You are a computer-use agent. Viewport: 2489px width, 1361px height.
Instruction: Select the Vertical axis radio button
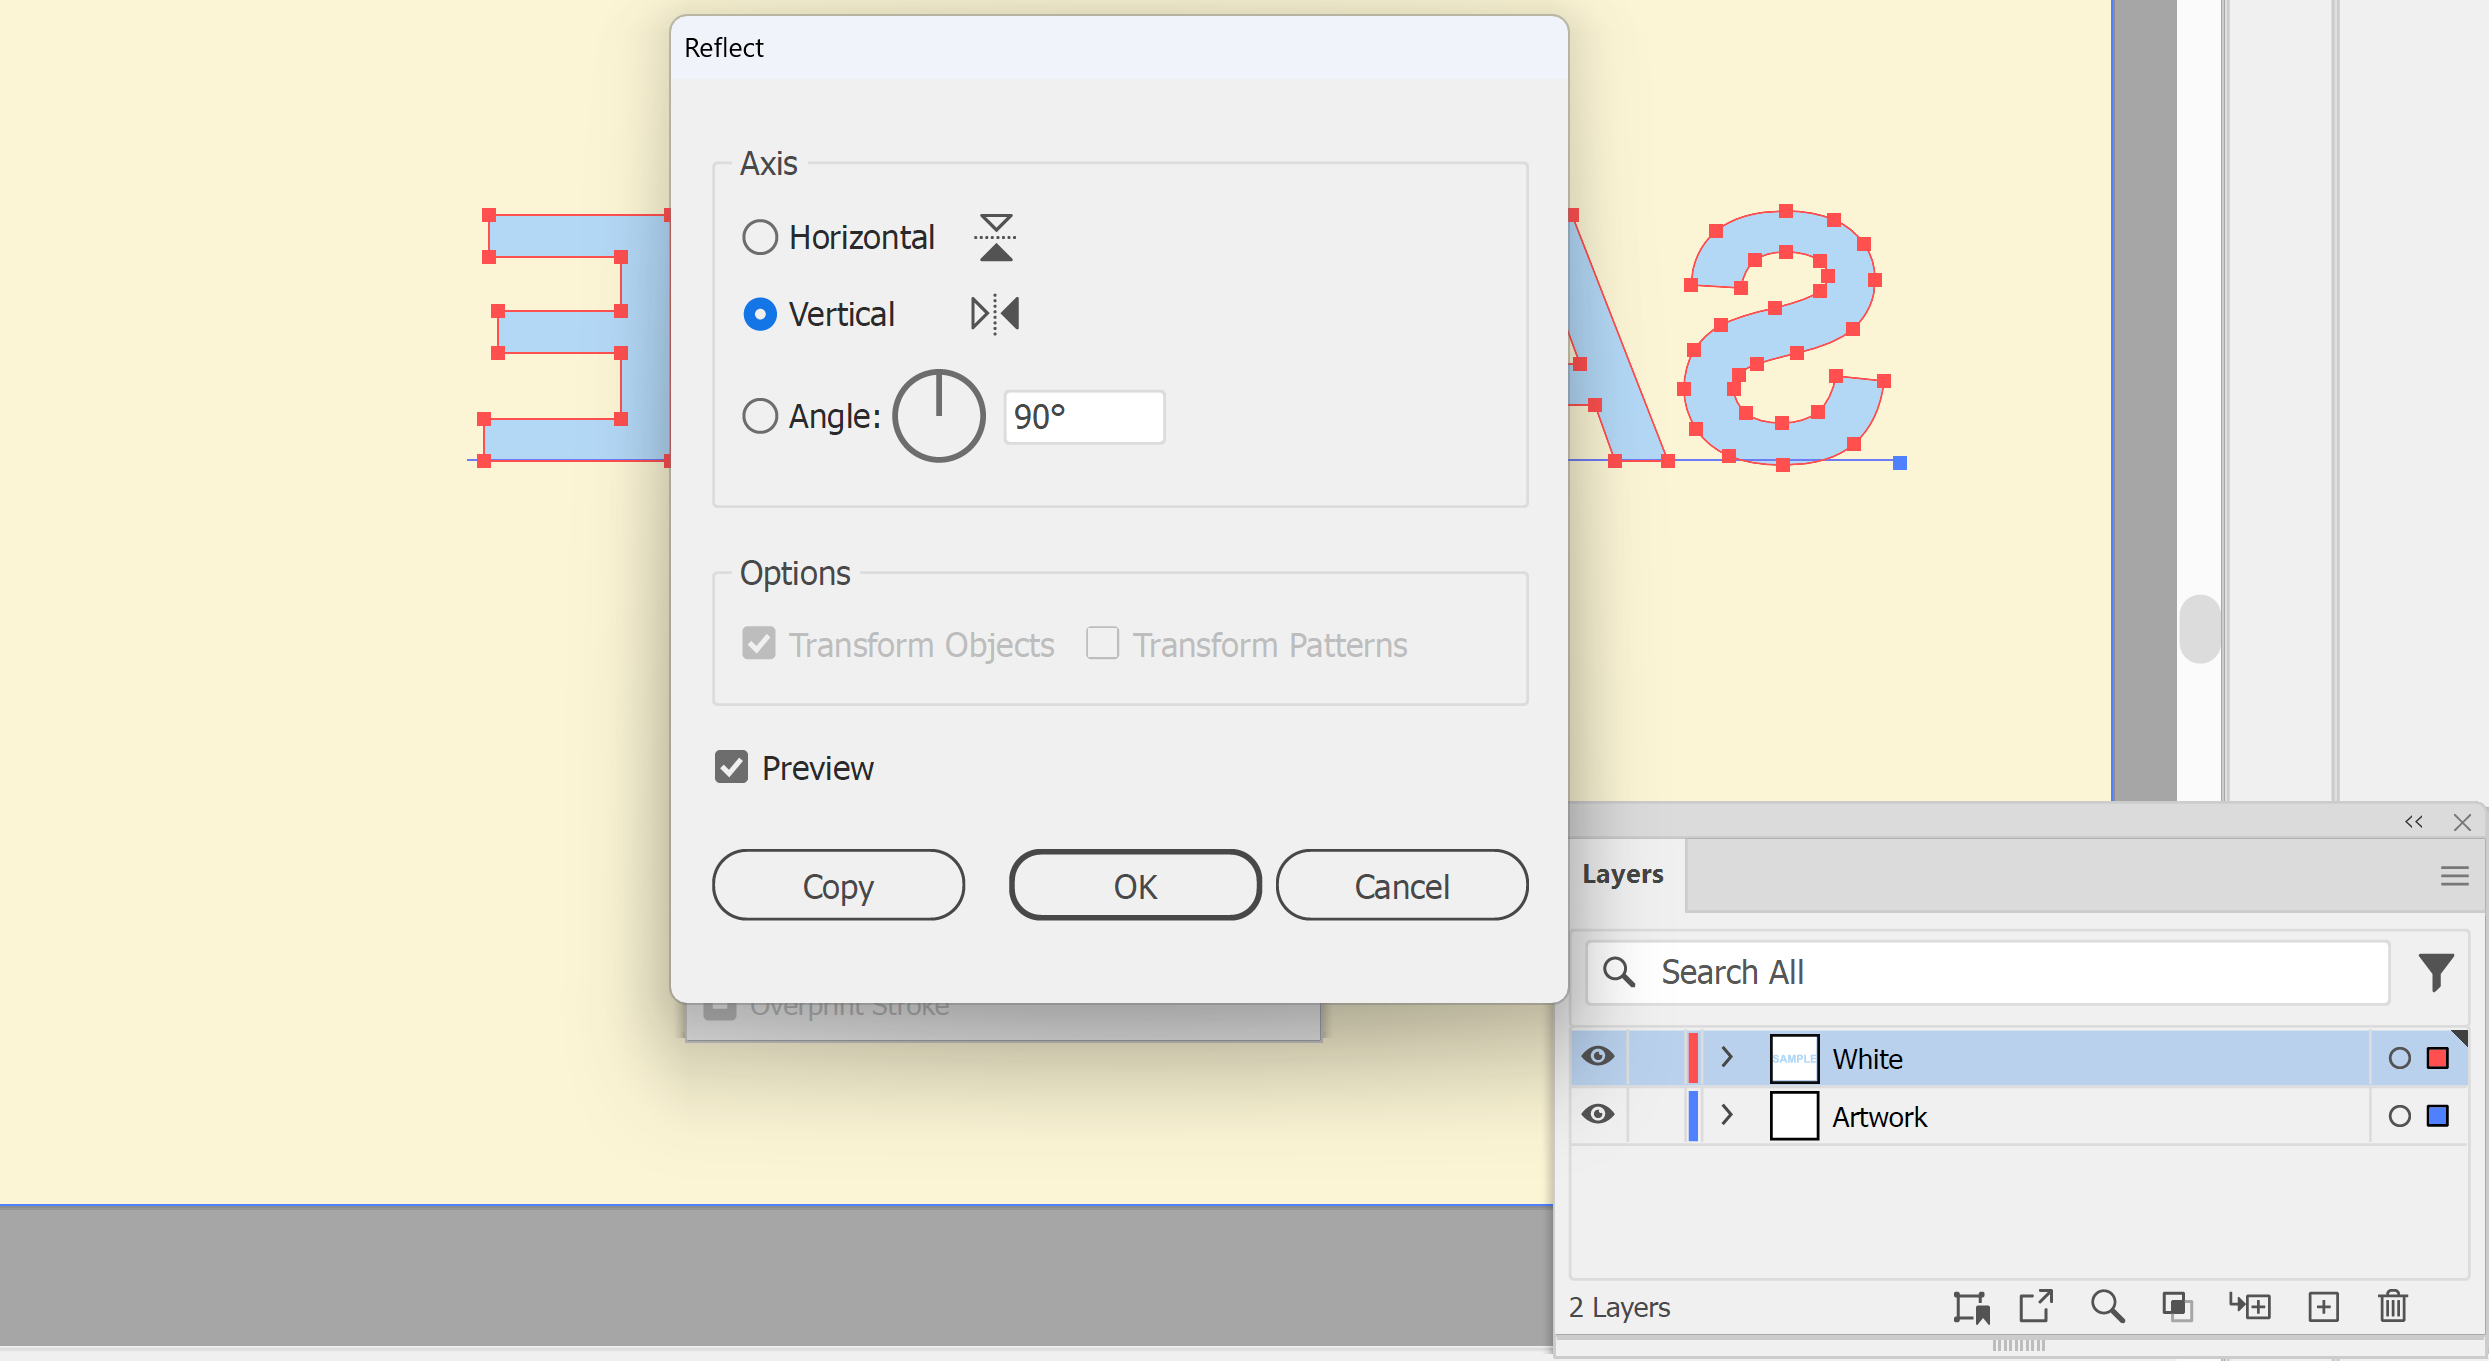tap(760, 314)
